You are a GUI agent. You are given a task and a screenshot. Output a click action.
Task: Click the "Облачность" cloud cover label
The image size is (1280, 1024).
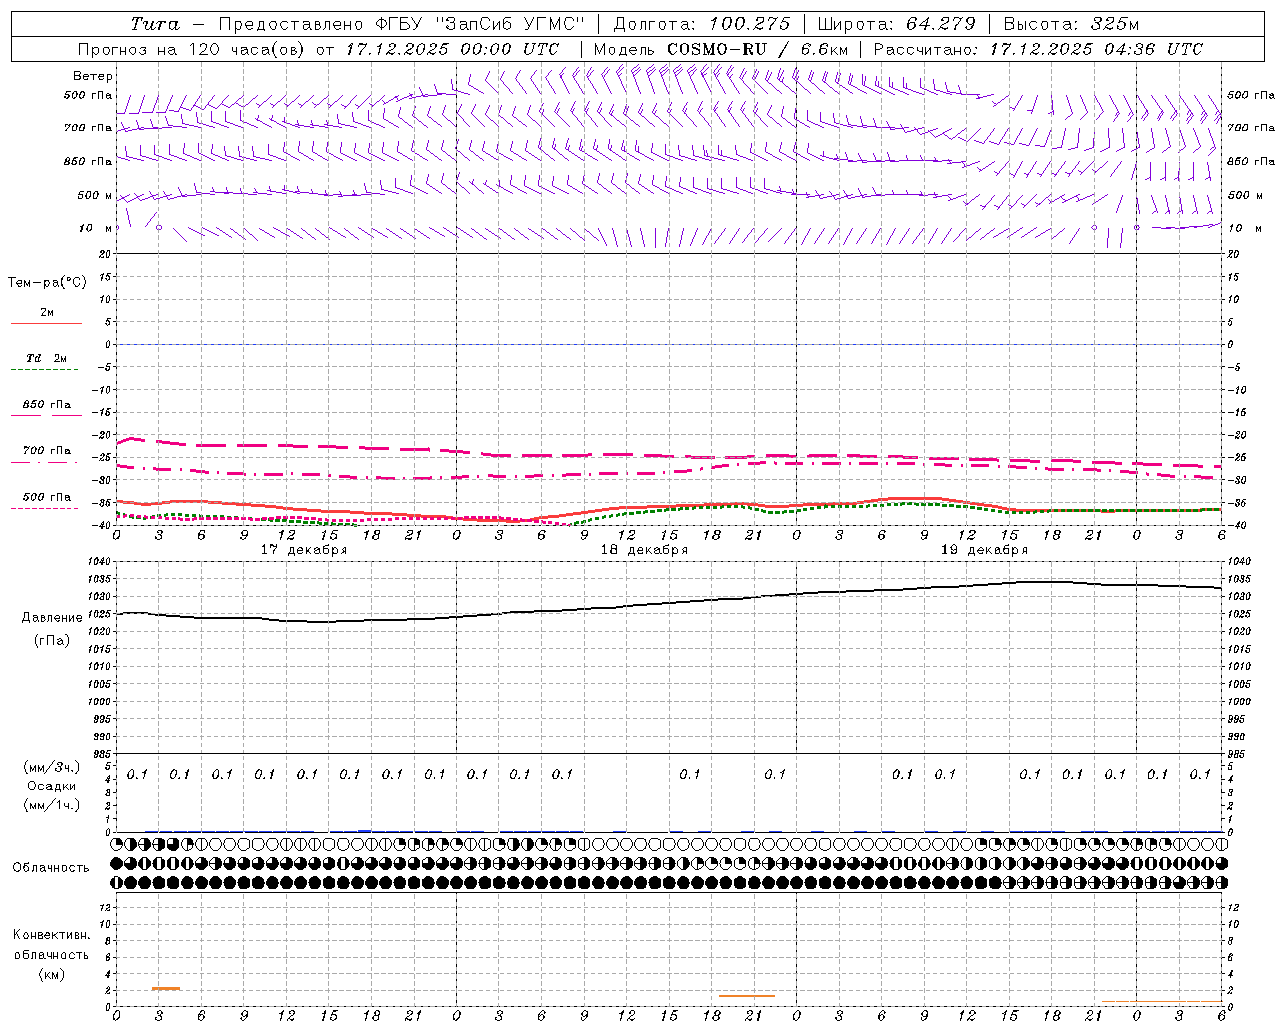click(50, 868)
